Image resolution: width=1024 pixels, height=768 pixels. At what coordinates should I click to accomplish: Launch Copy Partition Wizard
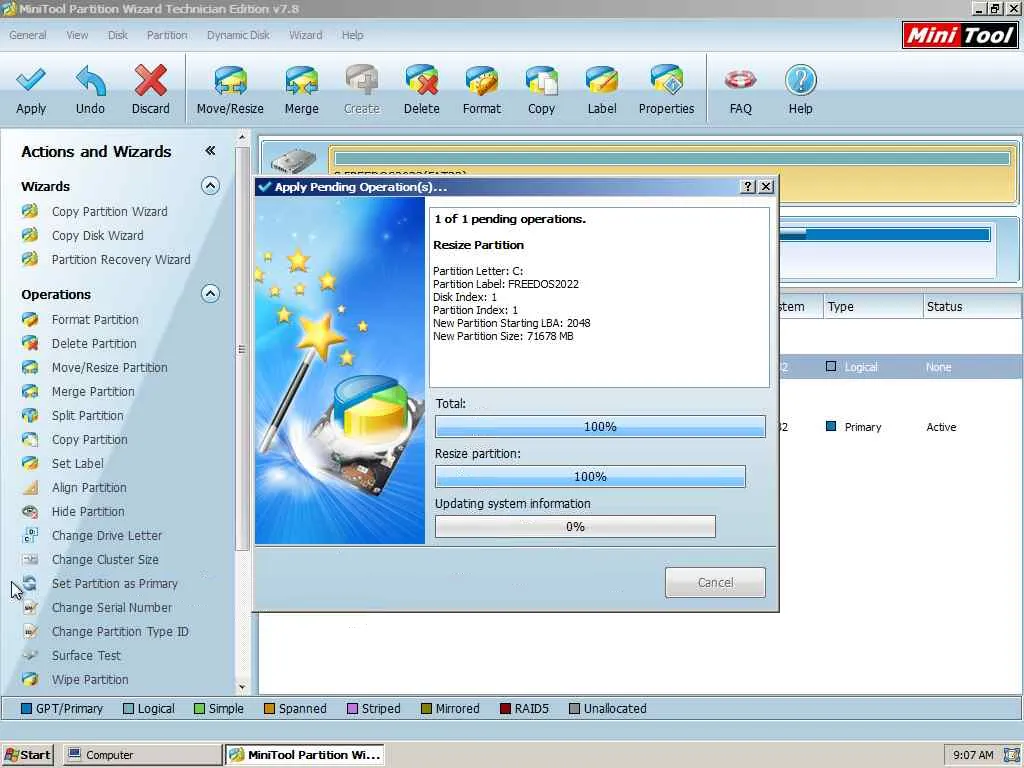[x=110, y=212]
